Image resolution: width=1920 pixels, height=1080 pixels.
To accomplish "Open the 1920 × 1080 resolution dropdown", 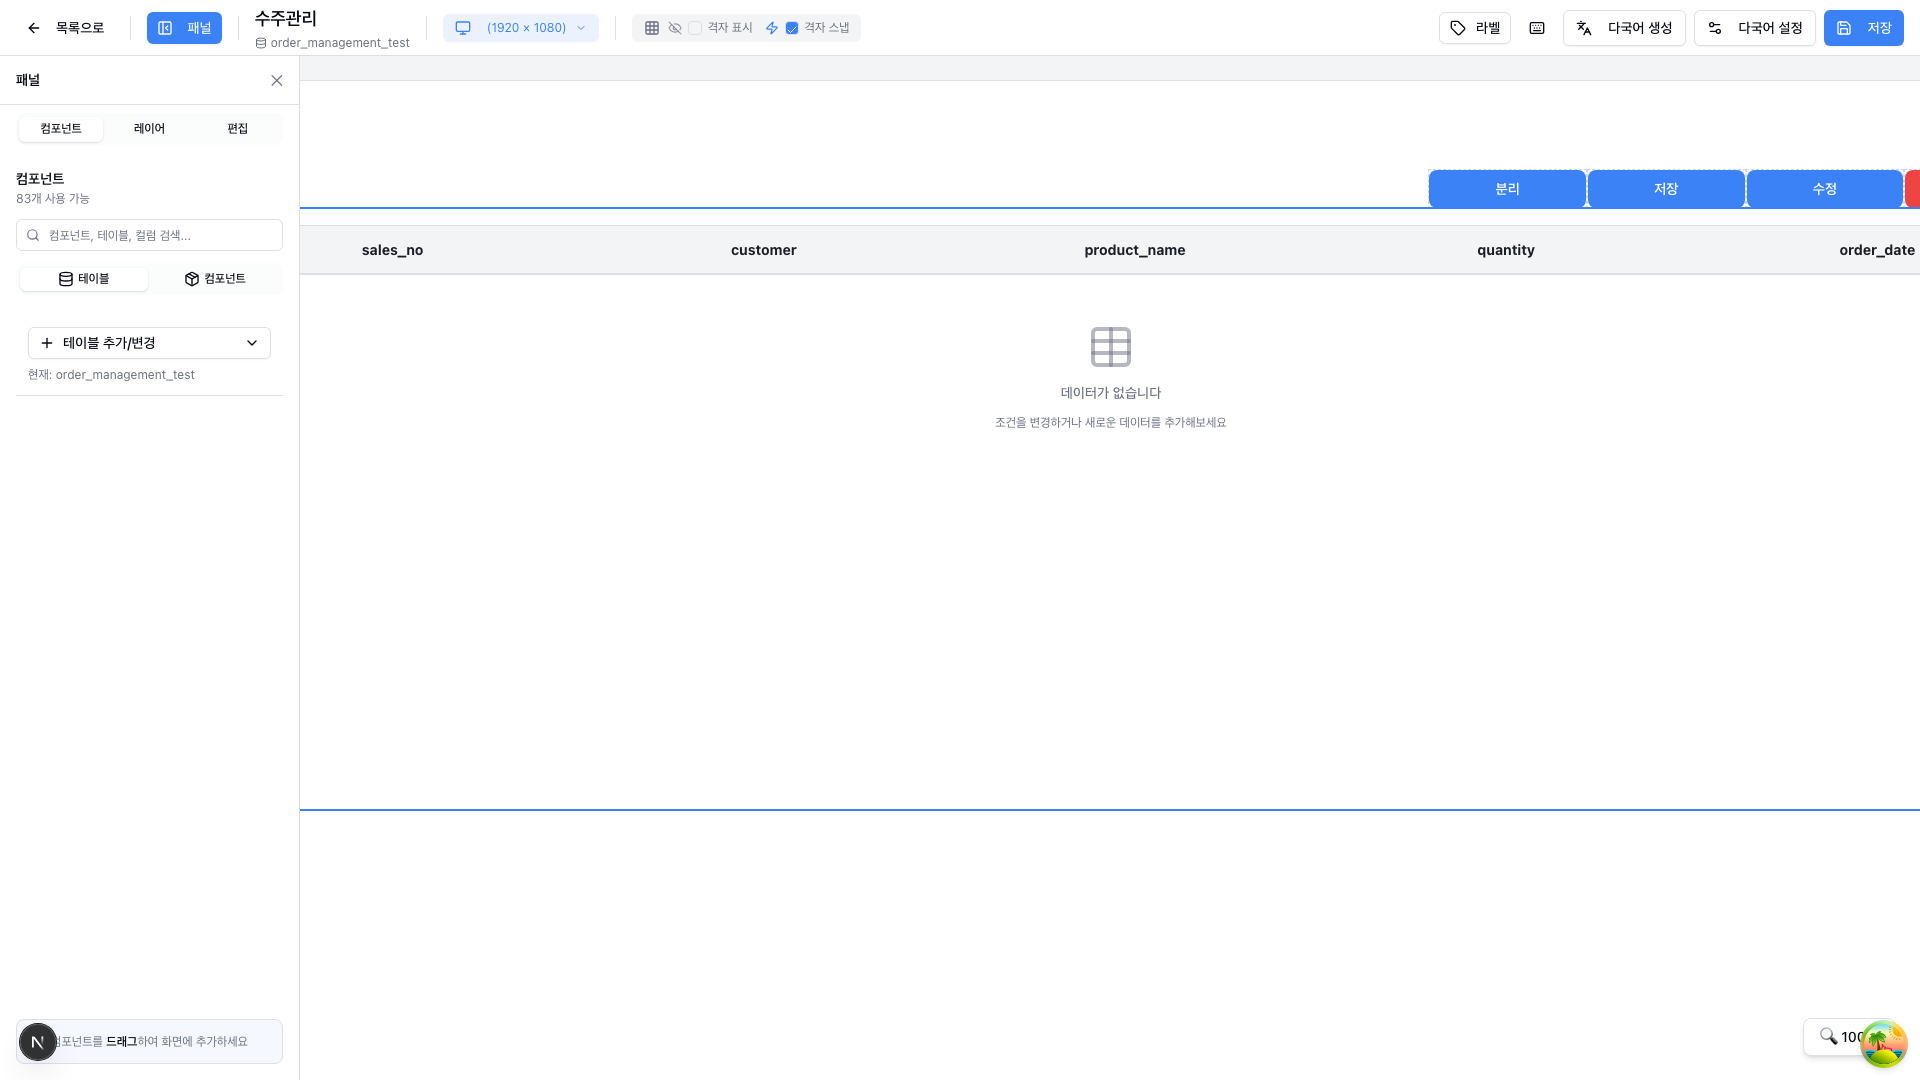I will pos(521,28).
